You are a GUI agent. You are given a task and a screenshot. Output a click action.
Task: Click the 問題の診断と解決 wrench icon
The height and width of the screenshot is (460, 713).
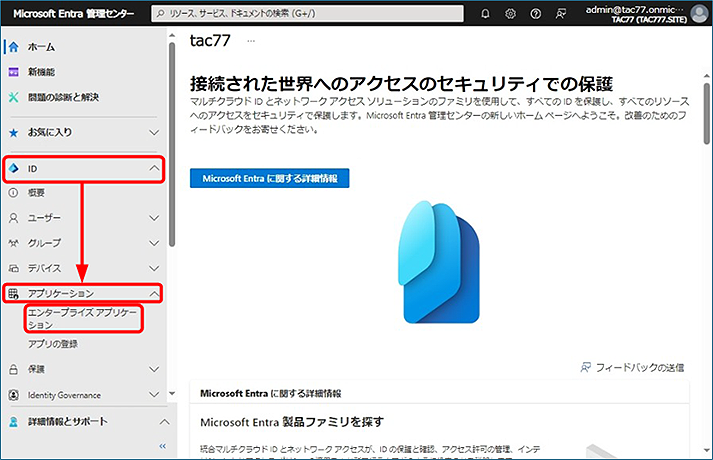point(14,97)
